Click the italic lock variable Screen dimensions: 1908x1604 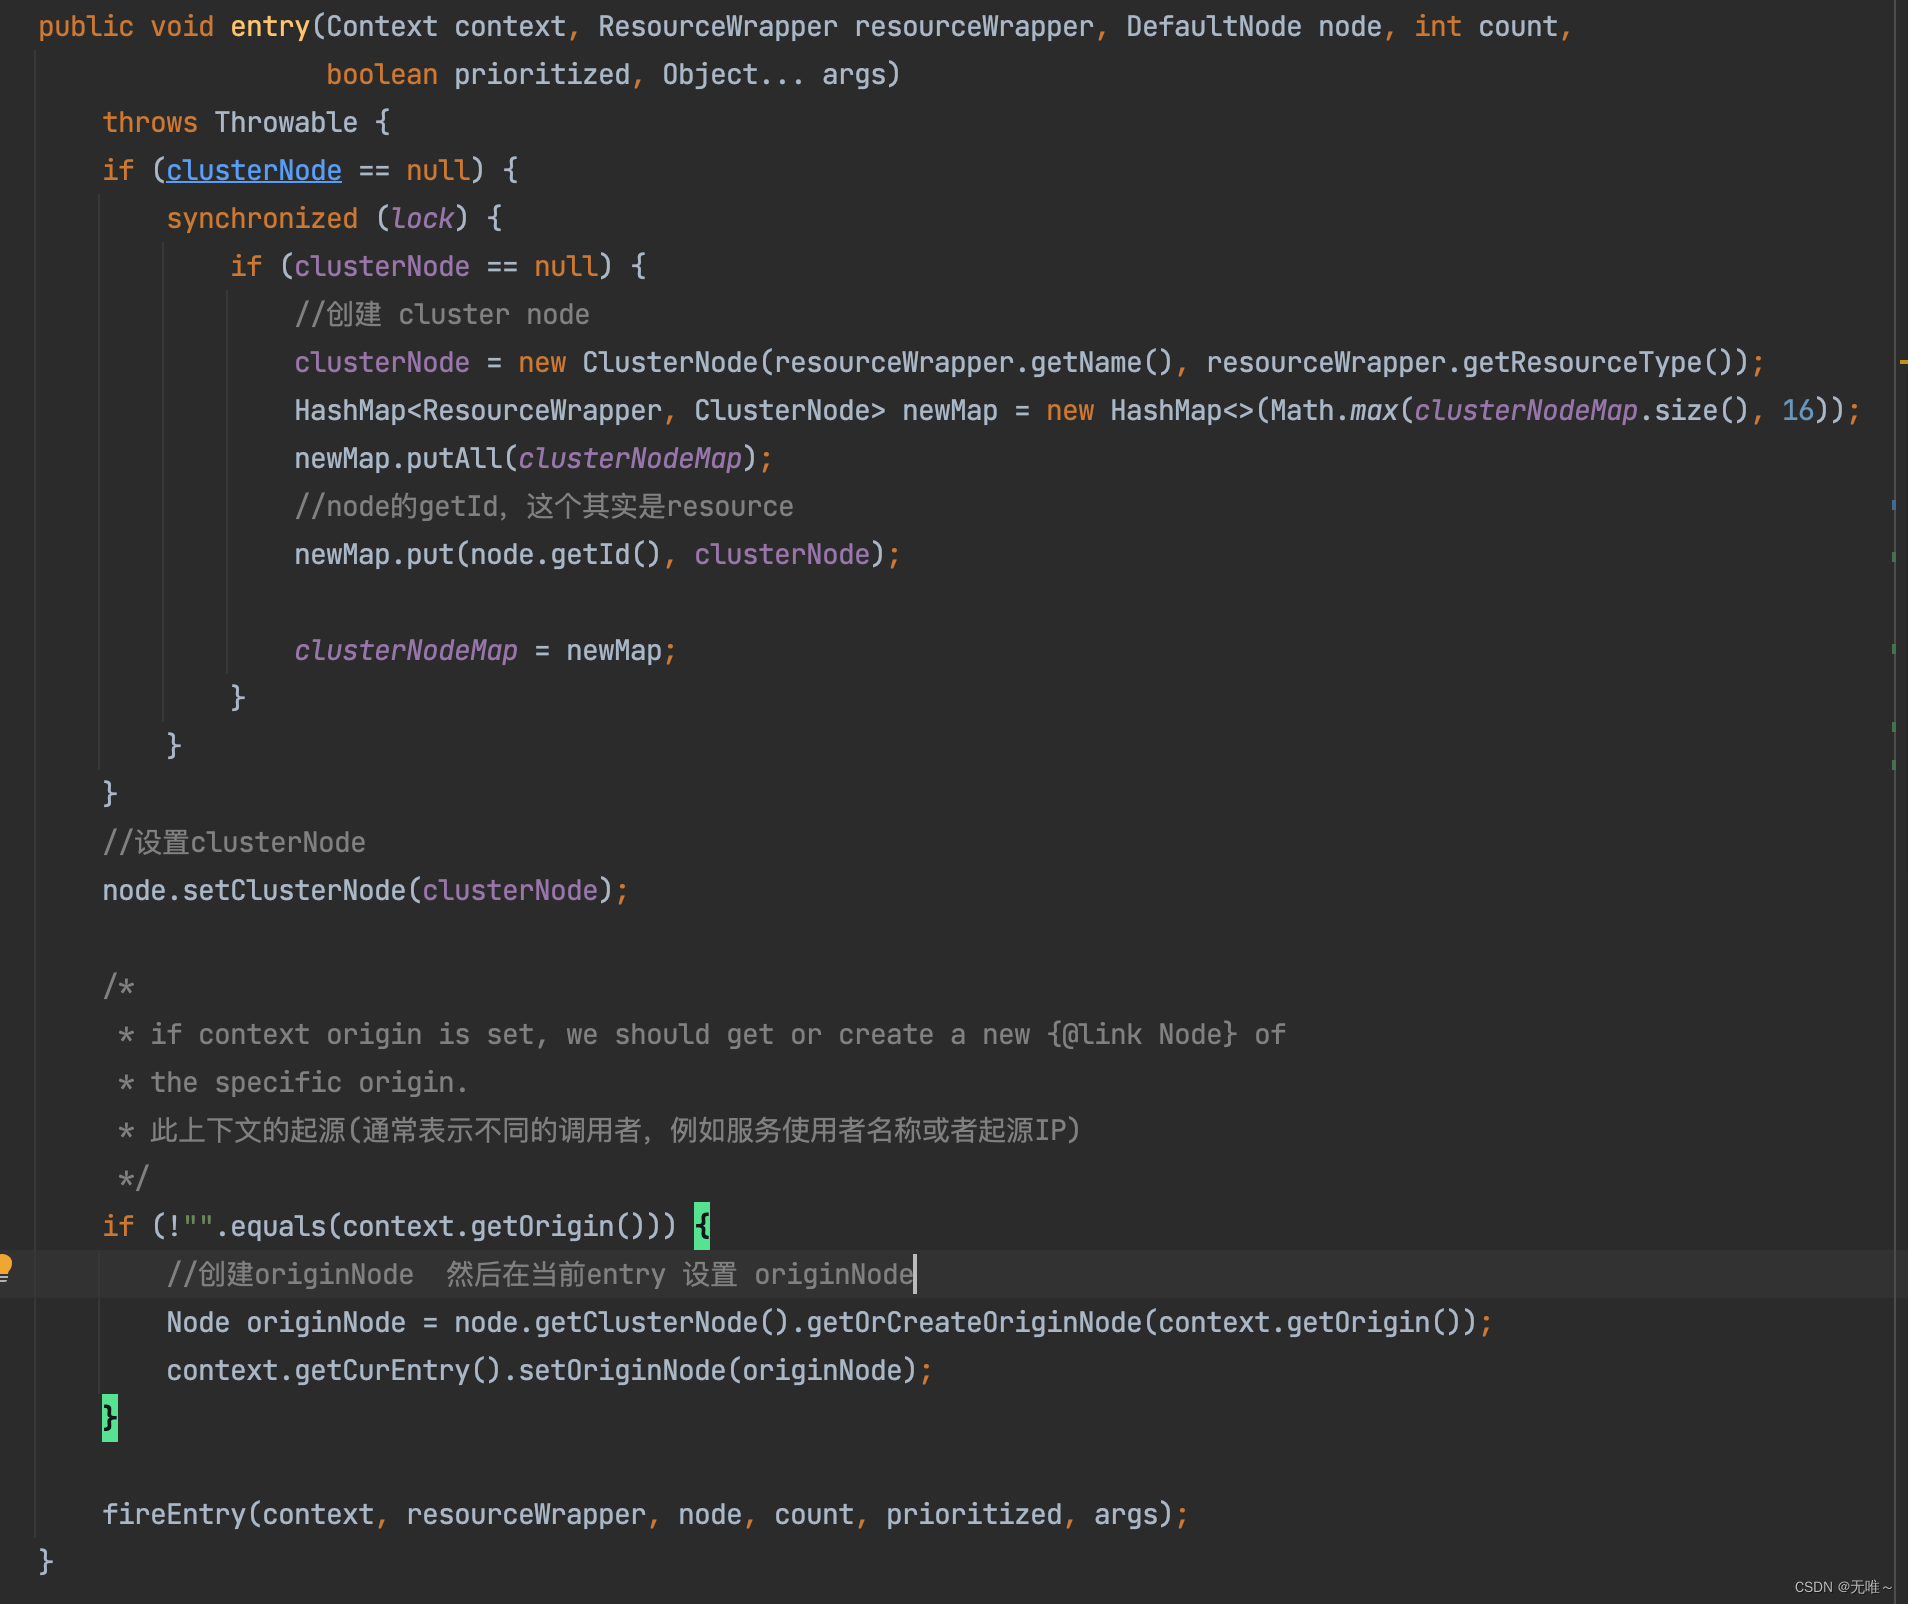[422, 218]
